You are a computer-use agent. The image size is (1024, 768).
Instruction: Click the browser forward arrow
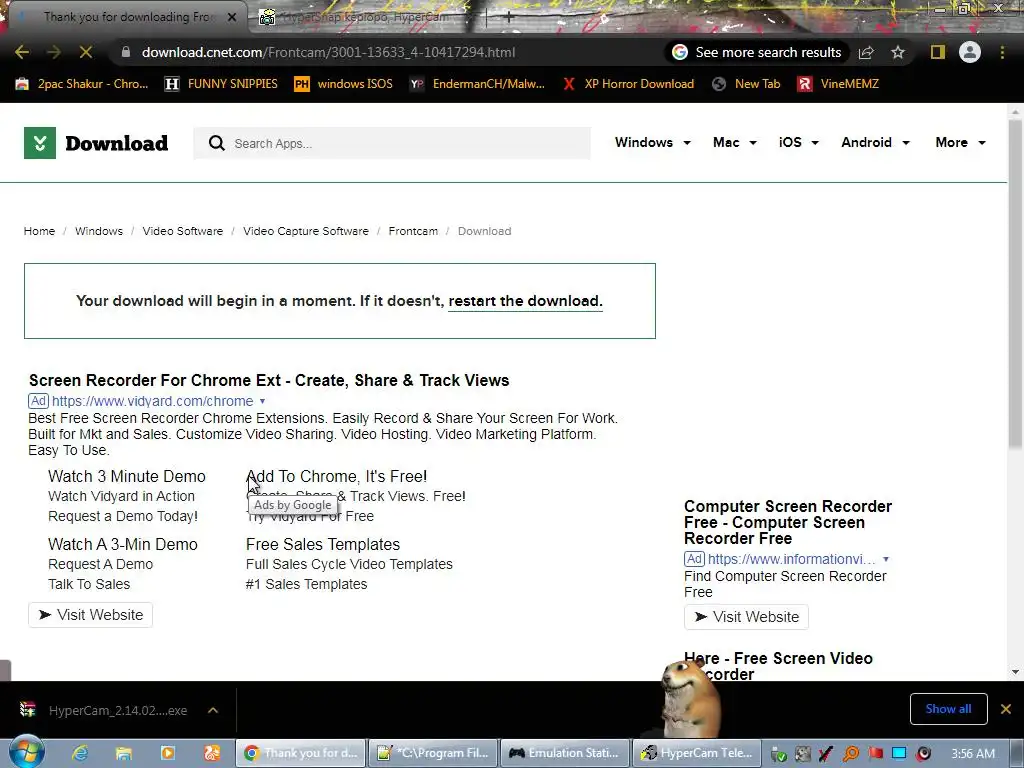tap(54, 52)
